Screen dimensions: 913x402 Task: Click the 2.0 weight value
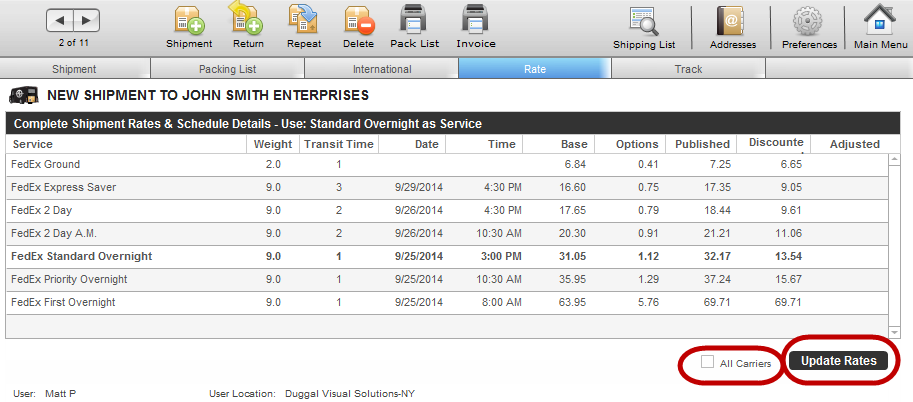coord(273,164)
